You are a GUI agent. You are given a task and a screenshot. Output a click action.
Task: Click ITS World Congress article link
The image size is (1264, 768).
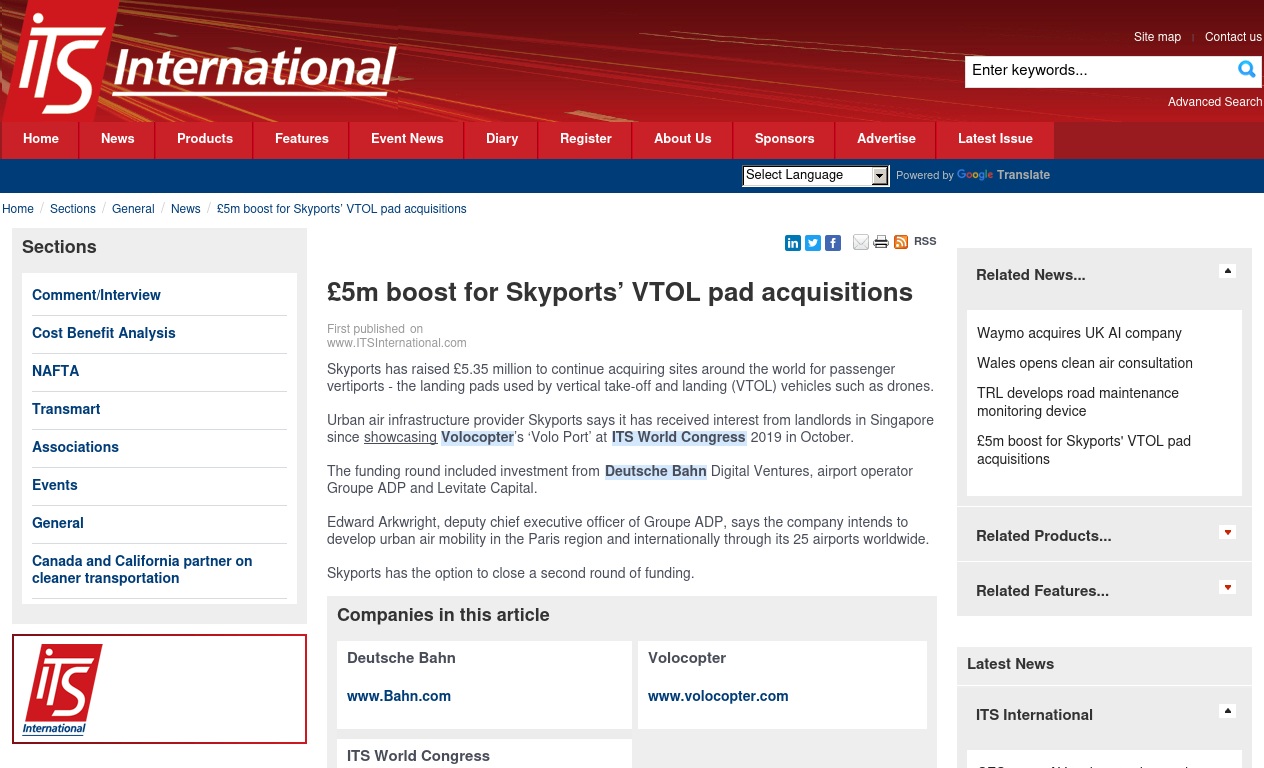click(679, 437)
